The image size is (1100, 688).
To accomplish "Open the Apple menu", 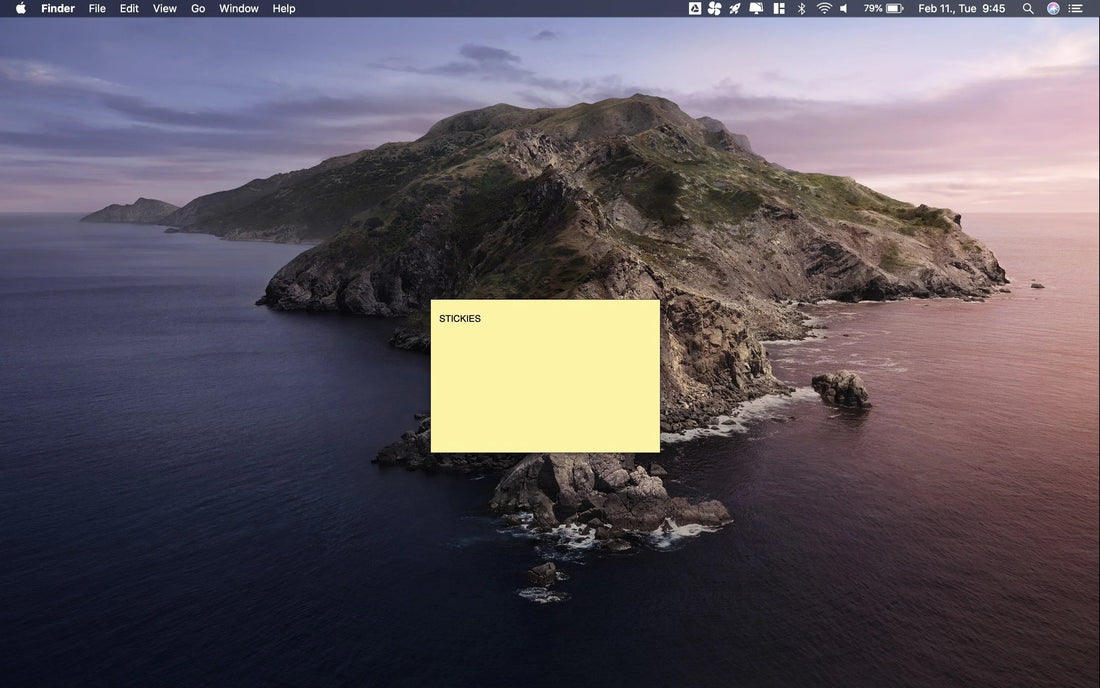I will coord(20,8).
